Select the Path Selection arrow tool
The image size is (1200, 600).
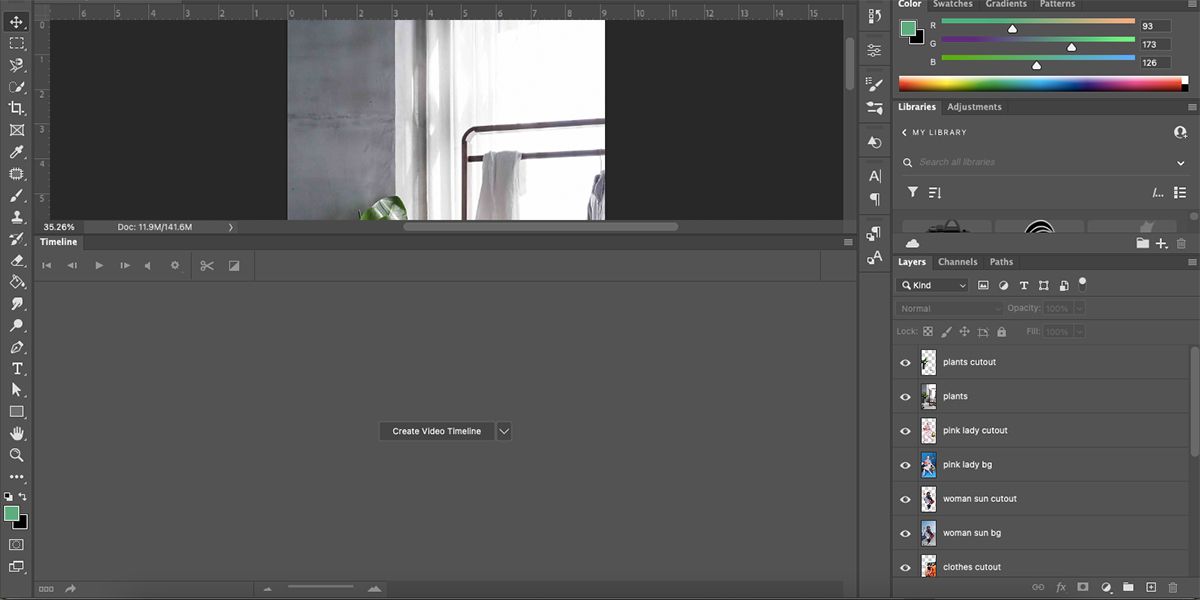coord(17,390)
